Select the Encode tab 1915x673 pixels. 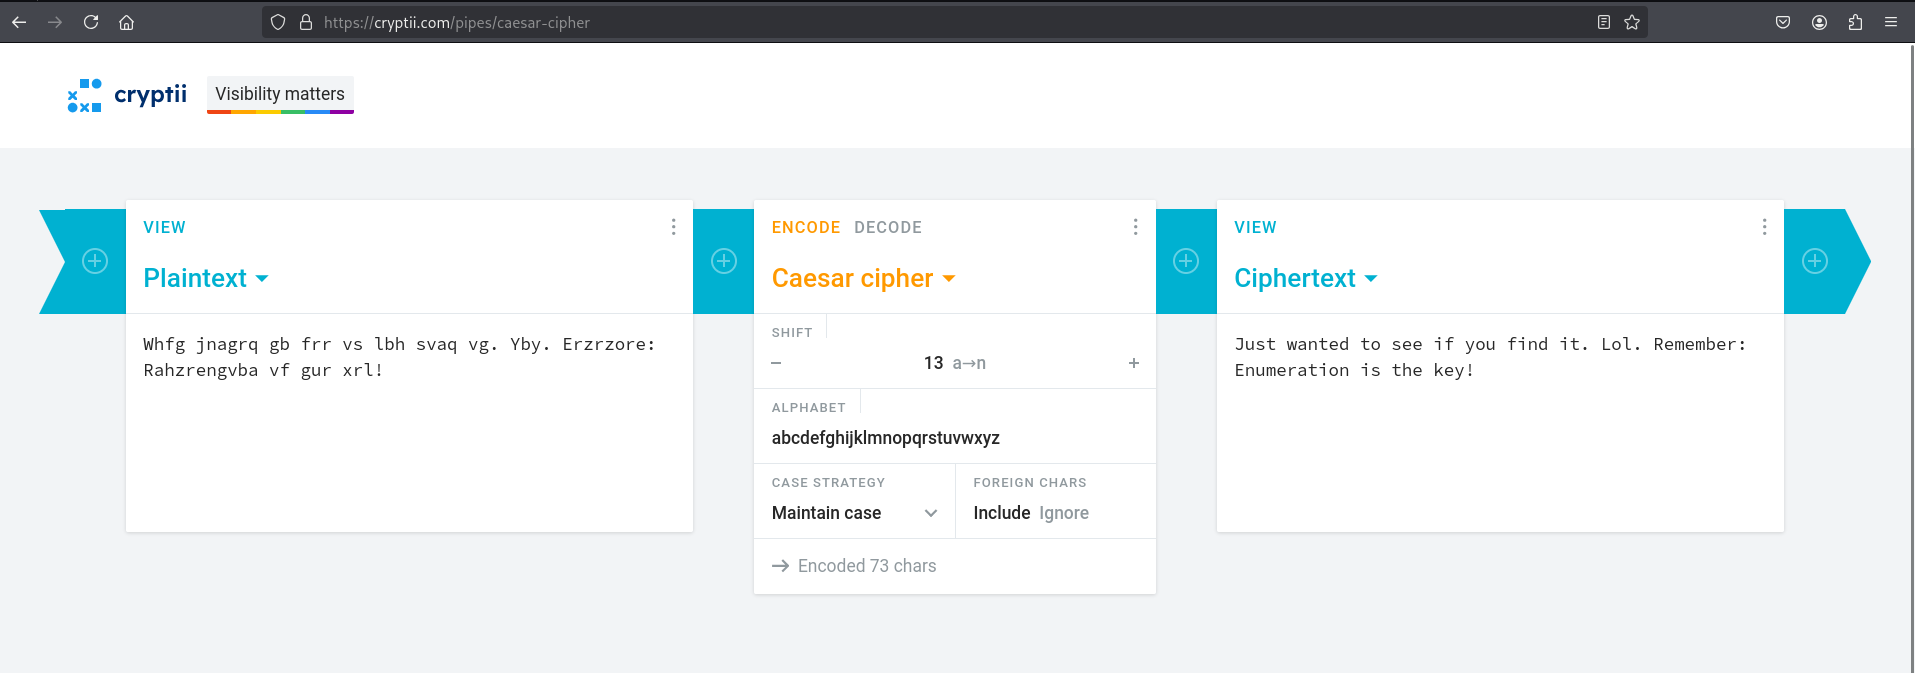(x=805, y=227)
